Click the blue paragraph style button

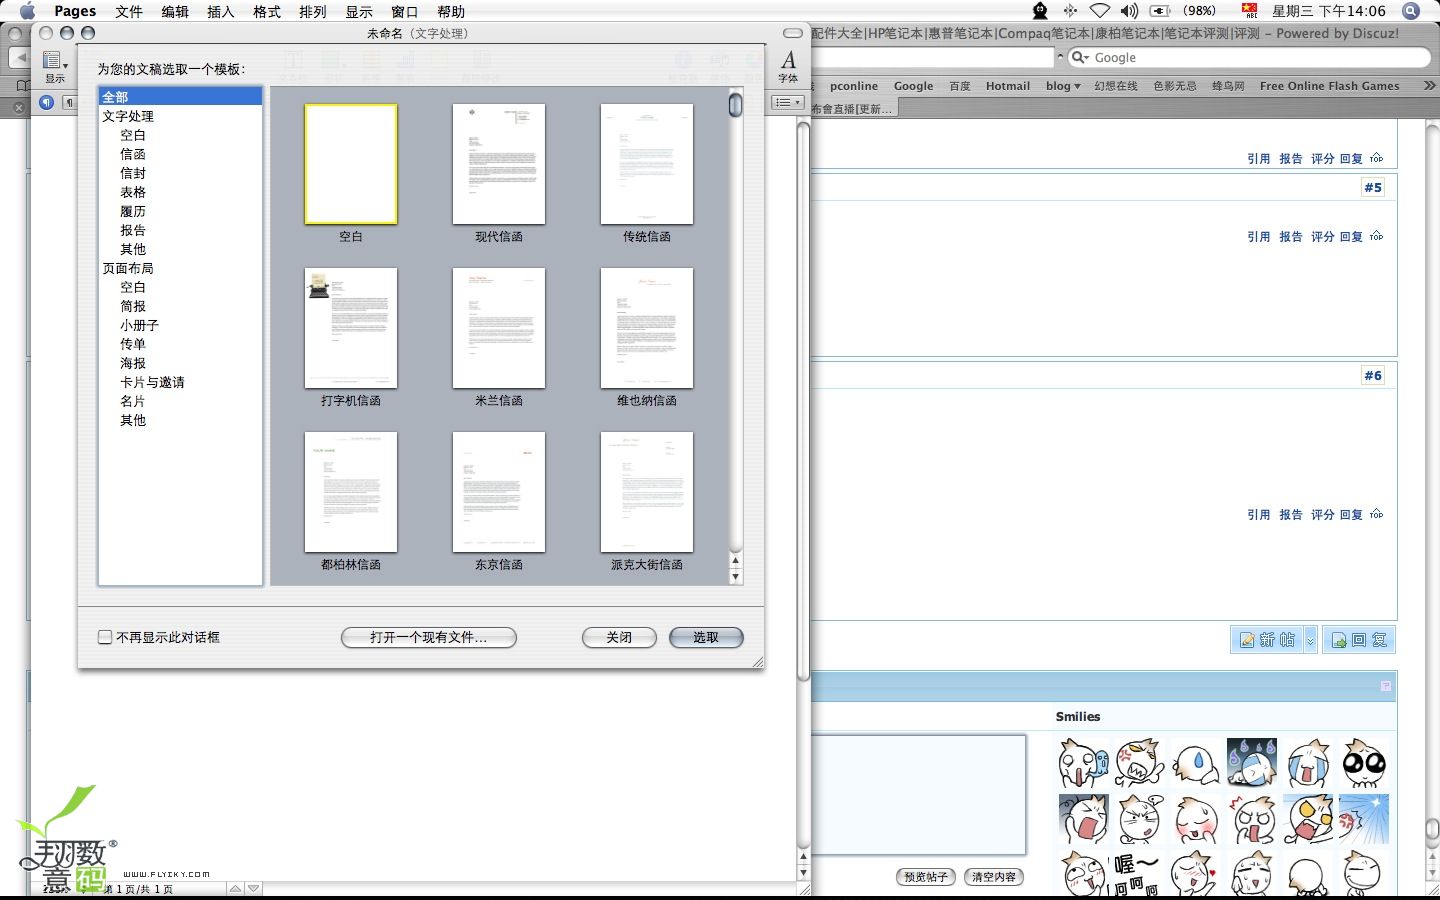pyautogui.click(x=46, y=102)
